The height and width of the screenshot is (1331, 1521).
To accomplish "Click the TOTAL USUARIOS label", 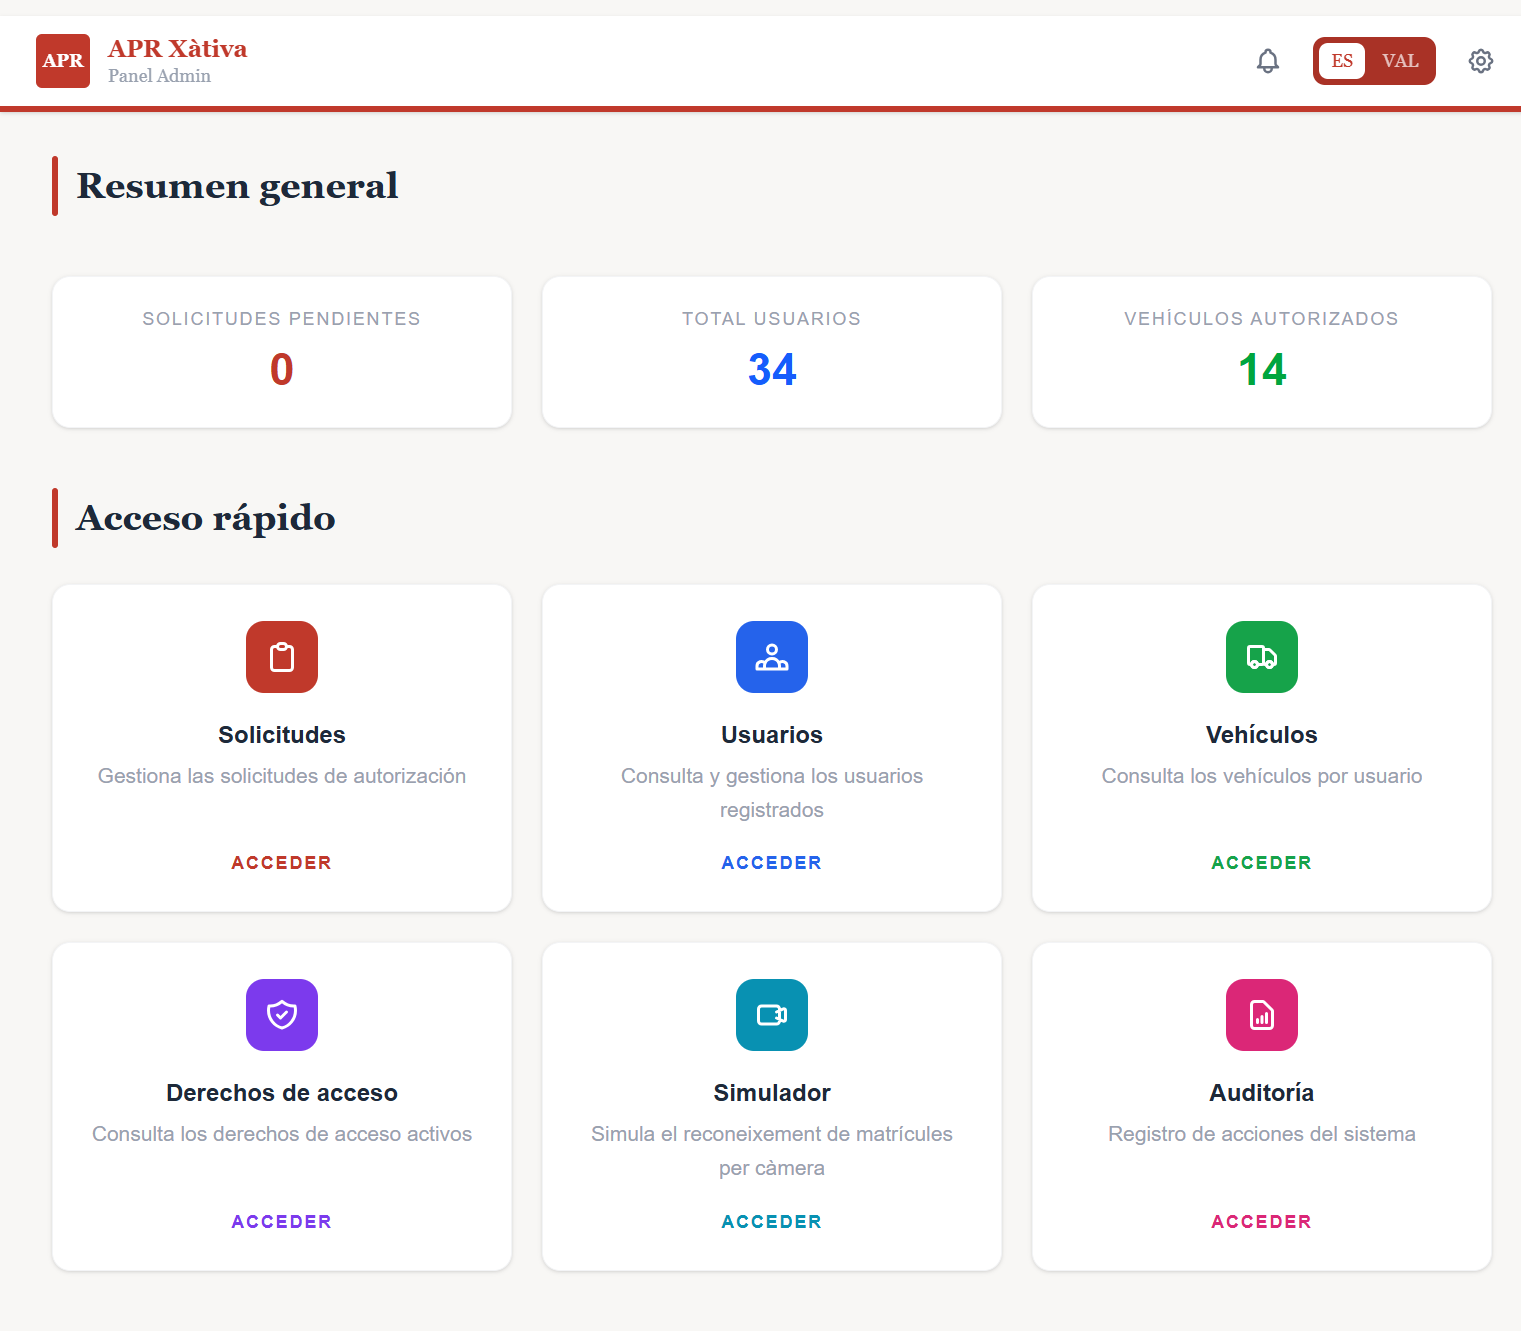I will pyautogui.click(x=772, y=319).
